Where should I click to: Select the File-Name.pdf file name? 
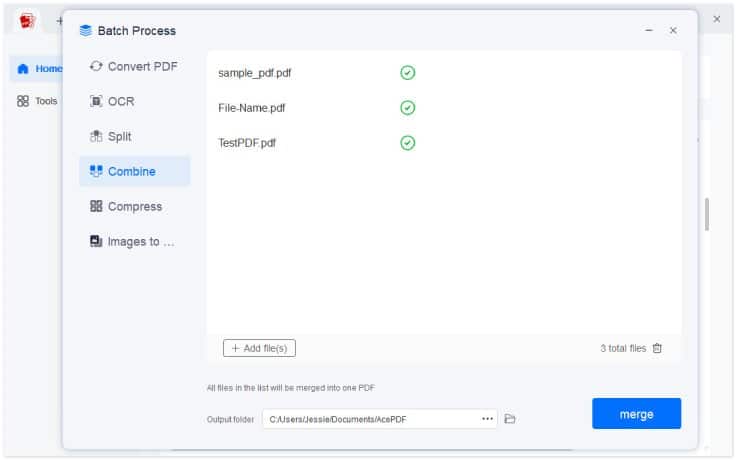tap(252, 108)
